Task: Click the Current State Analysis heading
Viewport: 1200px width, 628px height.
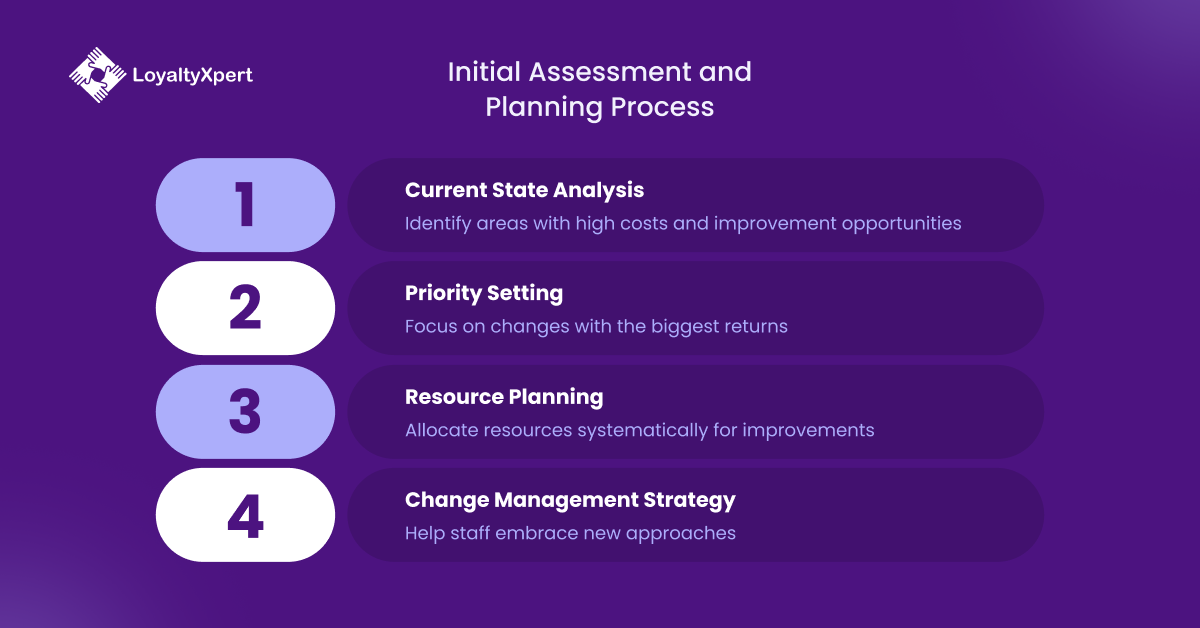Action: click(524, 190)
